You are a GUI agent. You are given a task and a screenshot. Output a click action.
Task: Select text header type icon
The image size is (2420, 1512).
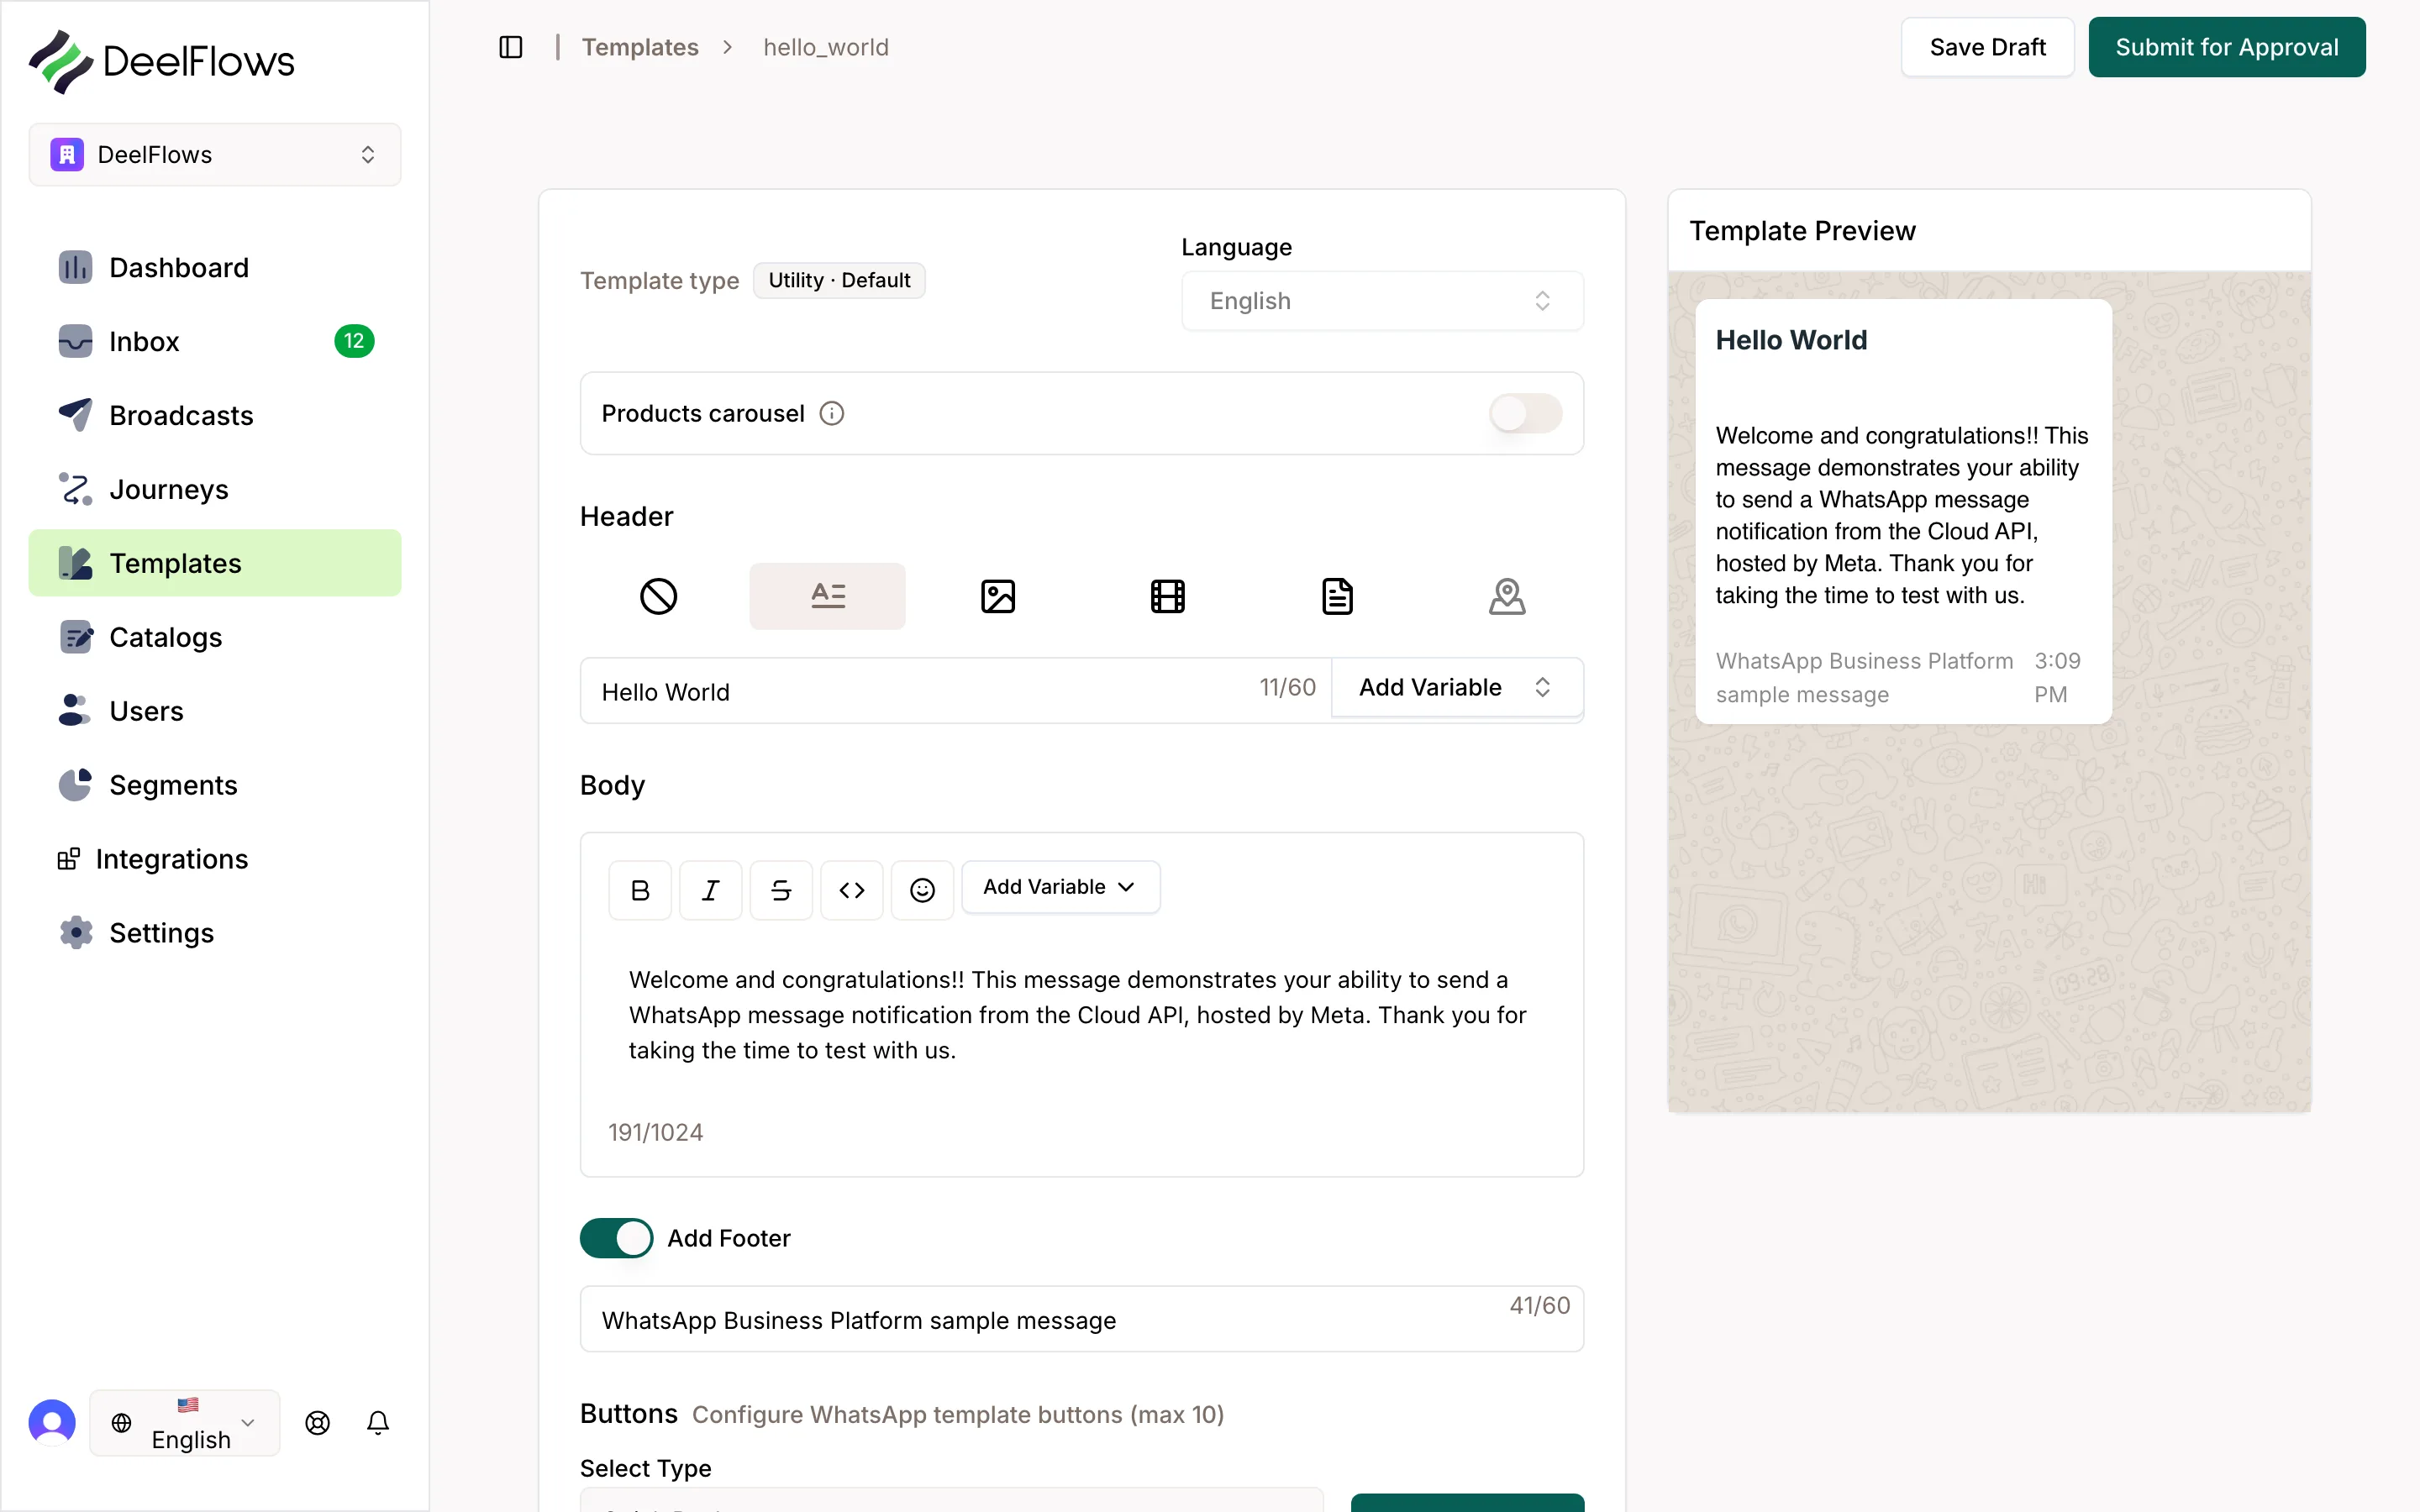coord(828,596)
